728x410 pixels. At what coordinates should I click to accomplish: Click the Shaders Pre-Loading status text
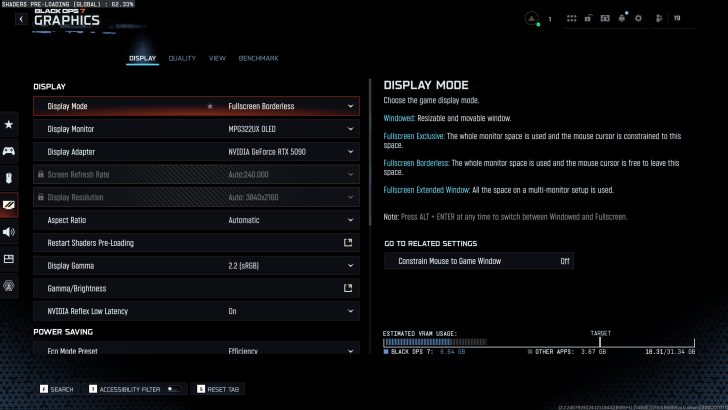(x=68, y=4)
